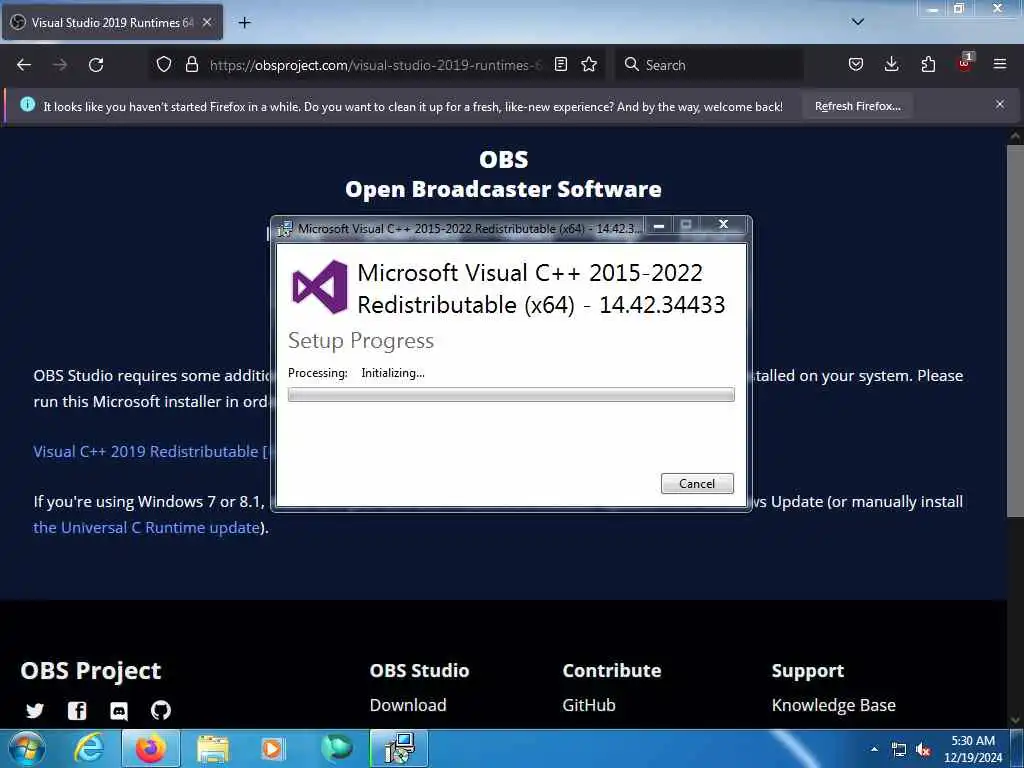The height and width of the screenshot is (768, 1024).
Task: Open the Firefox hamburger menu
Action: pos(1000,65)
